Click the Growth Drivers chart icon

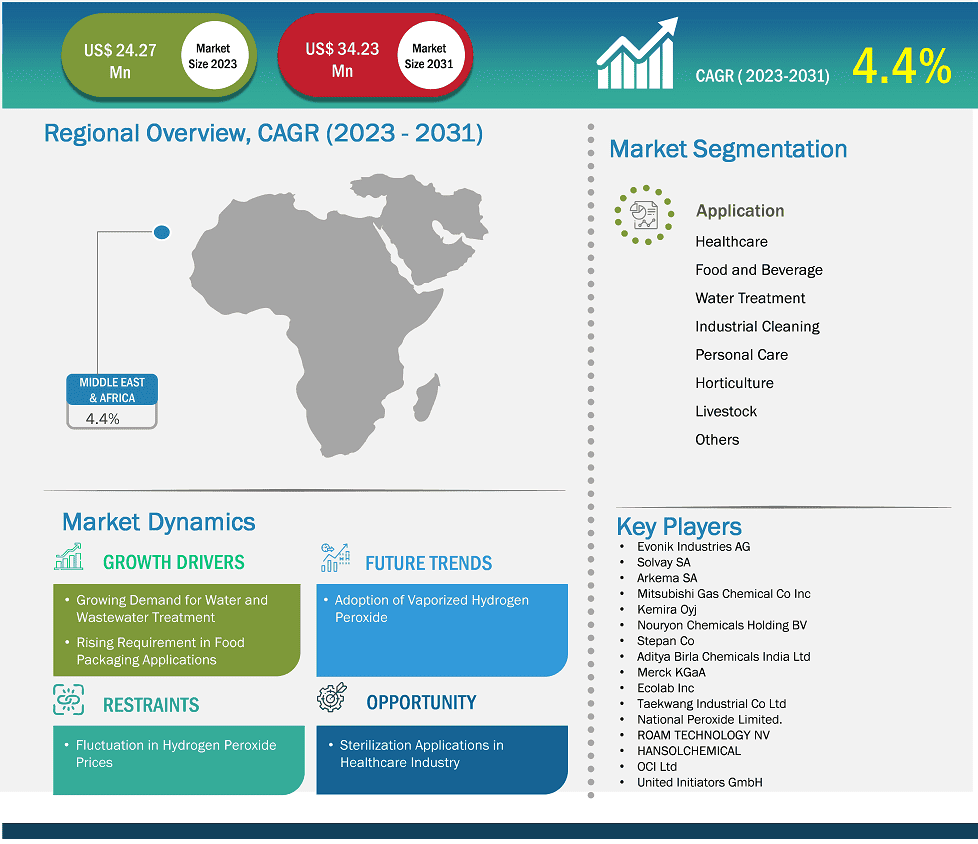(x=69, y=558)
